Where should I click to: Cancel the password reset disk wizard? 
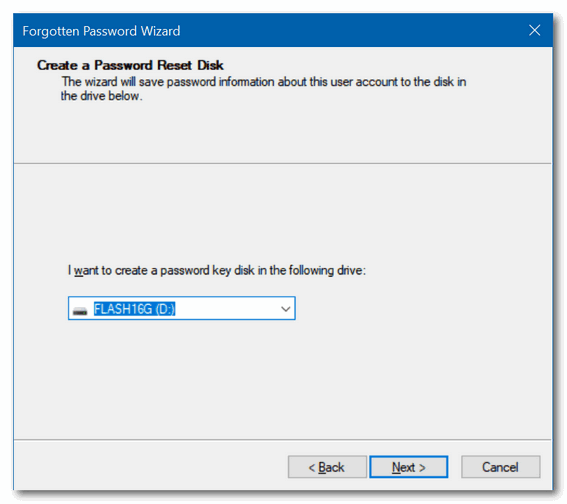pyautogui.click(x=500, y=467)
